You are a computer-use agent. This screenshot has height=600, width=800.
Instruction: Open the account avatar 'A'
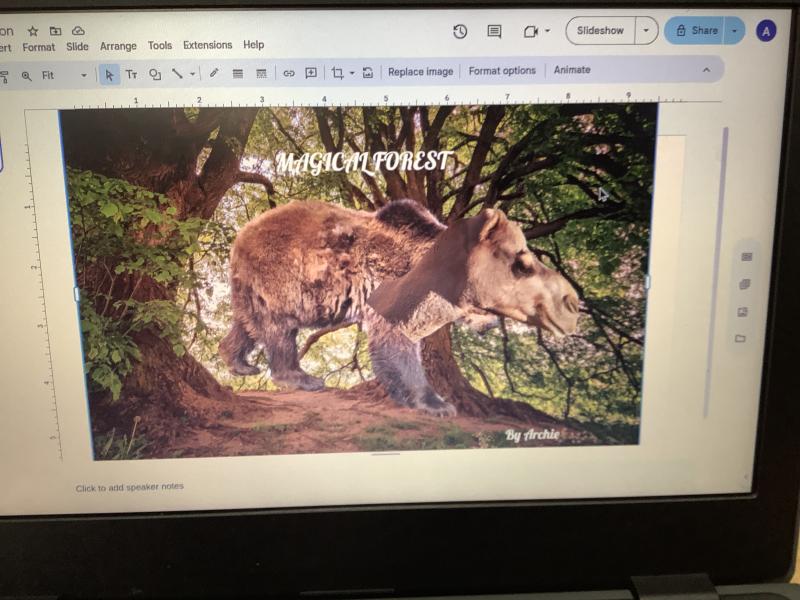tap(766, 31)
